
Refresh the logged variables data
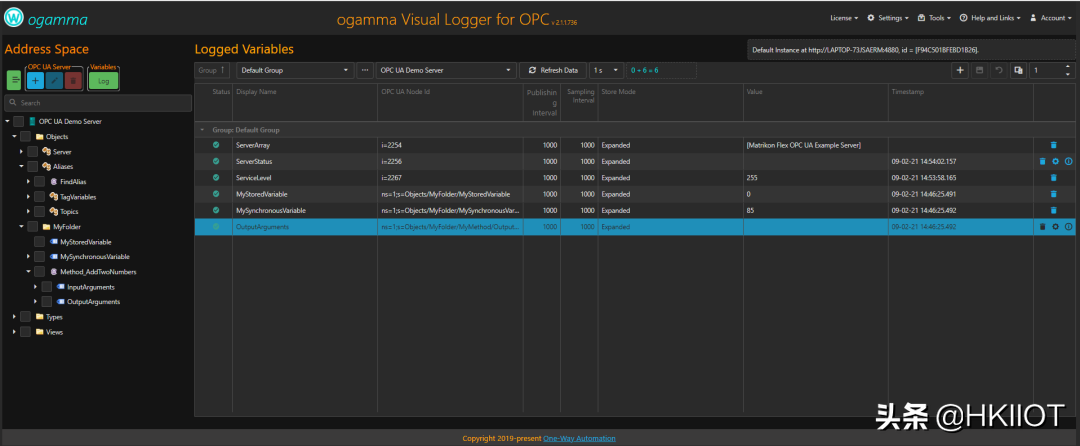[x=553, y=70]
